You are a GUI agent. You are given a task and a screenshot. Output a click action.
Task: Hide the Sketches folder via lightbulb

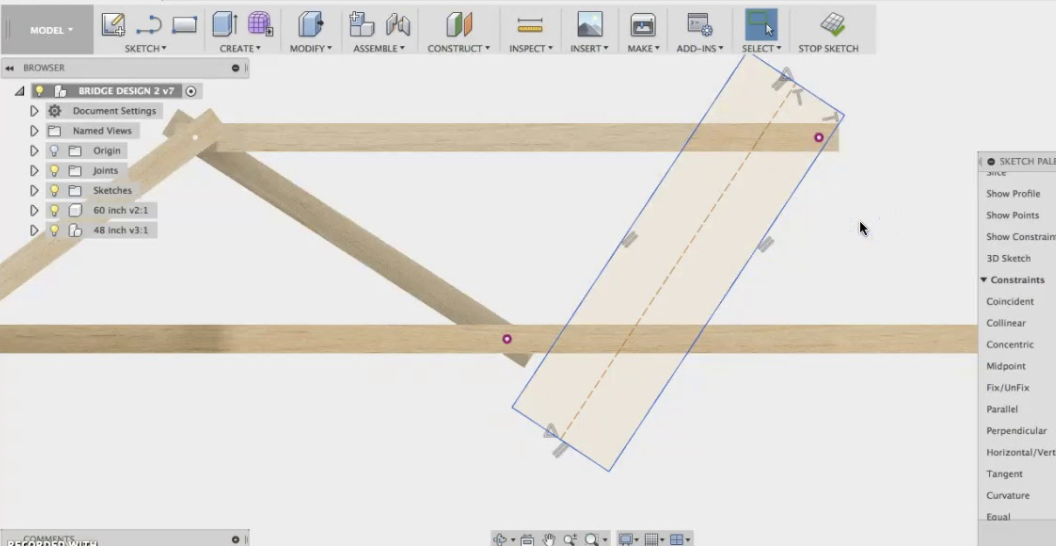click(54, 191)
